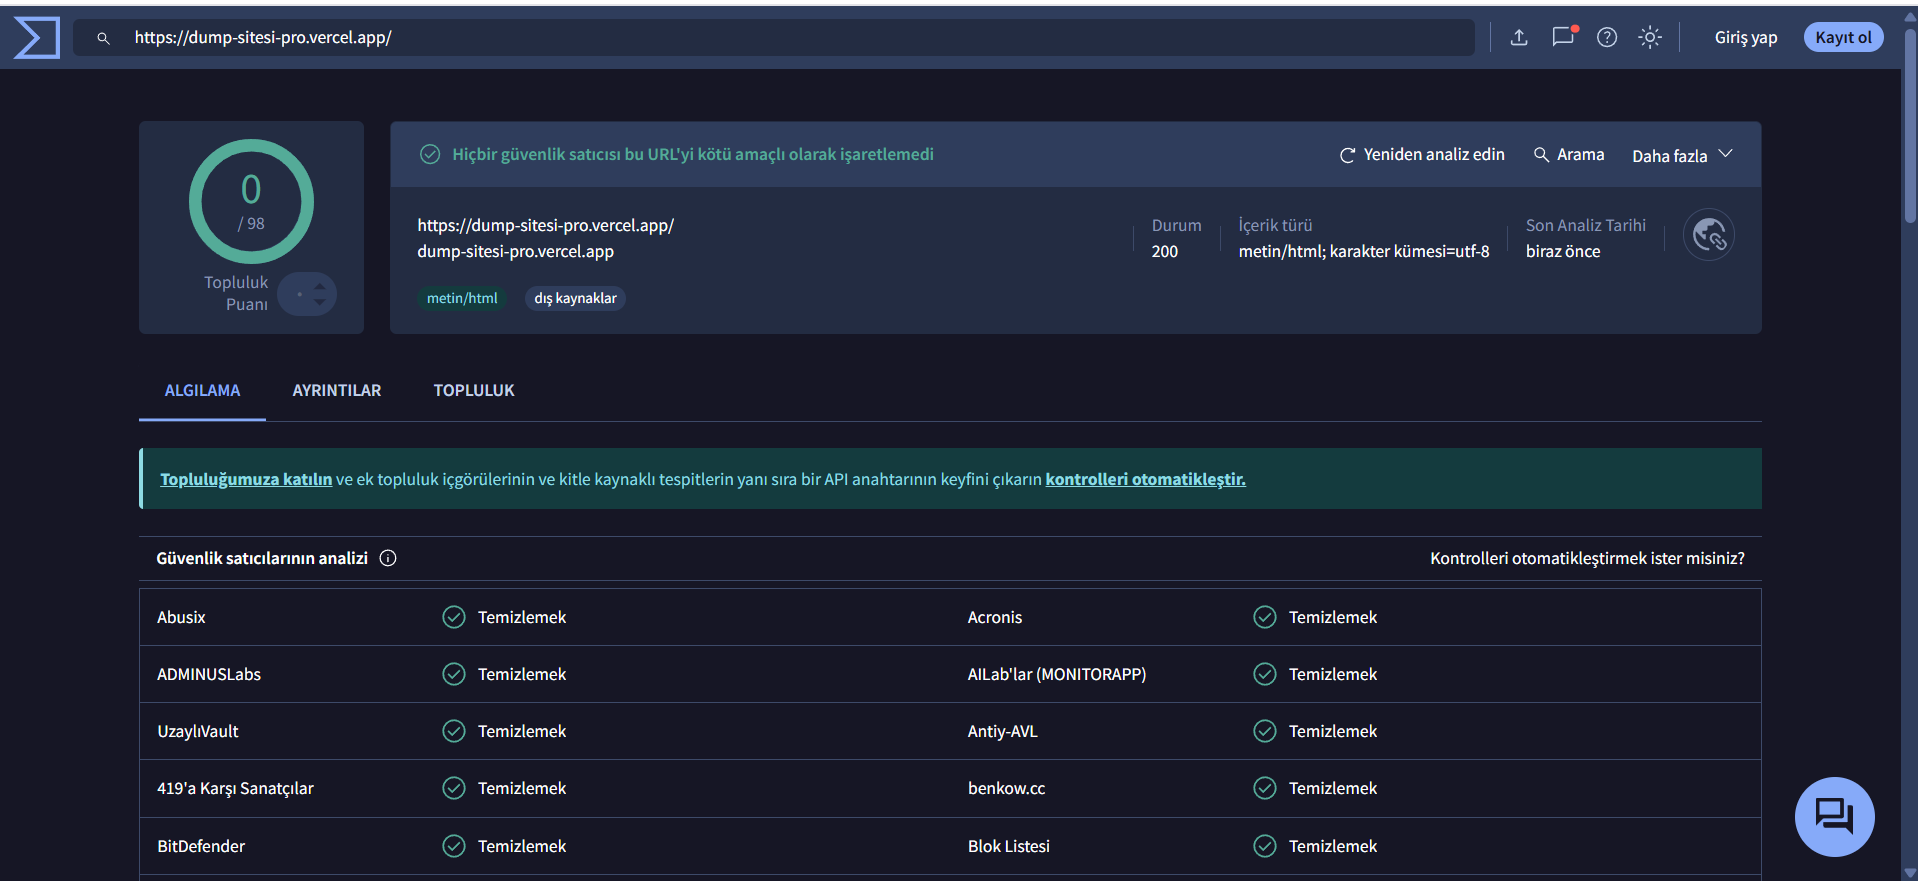This screenshot has height=881, width=1918.
Task: Click the BitDefender clean checkmark icon
Action: 454,846
